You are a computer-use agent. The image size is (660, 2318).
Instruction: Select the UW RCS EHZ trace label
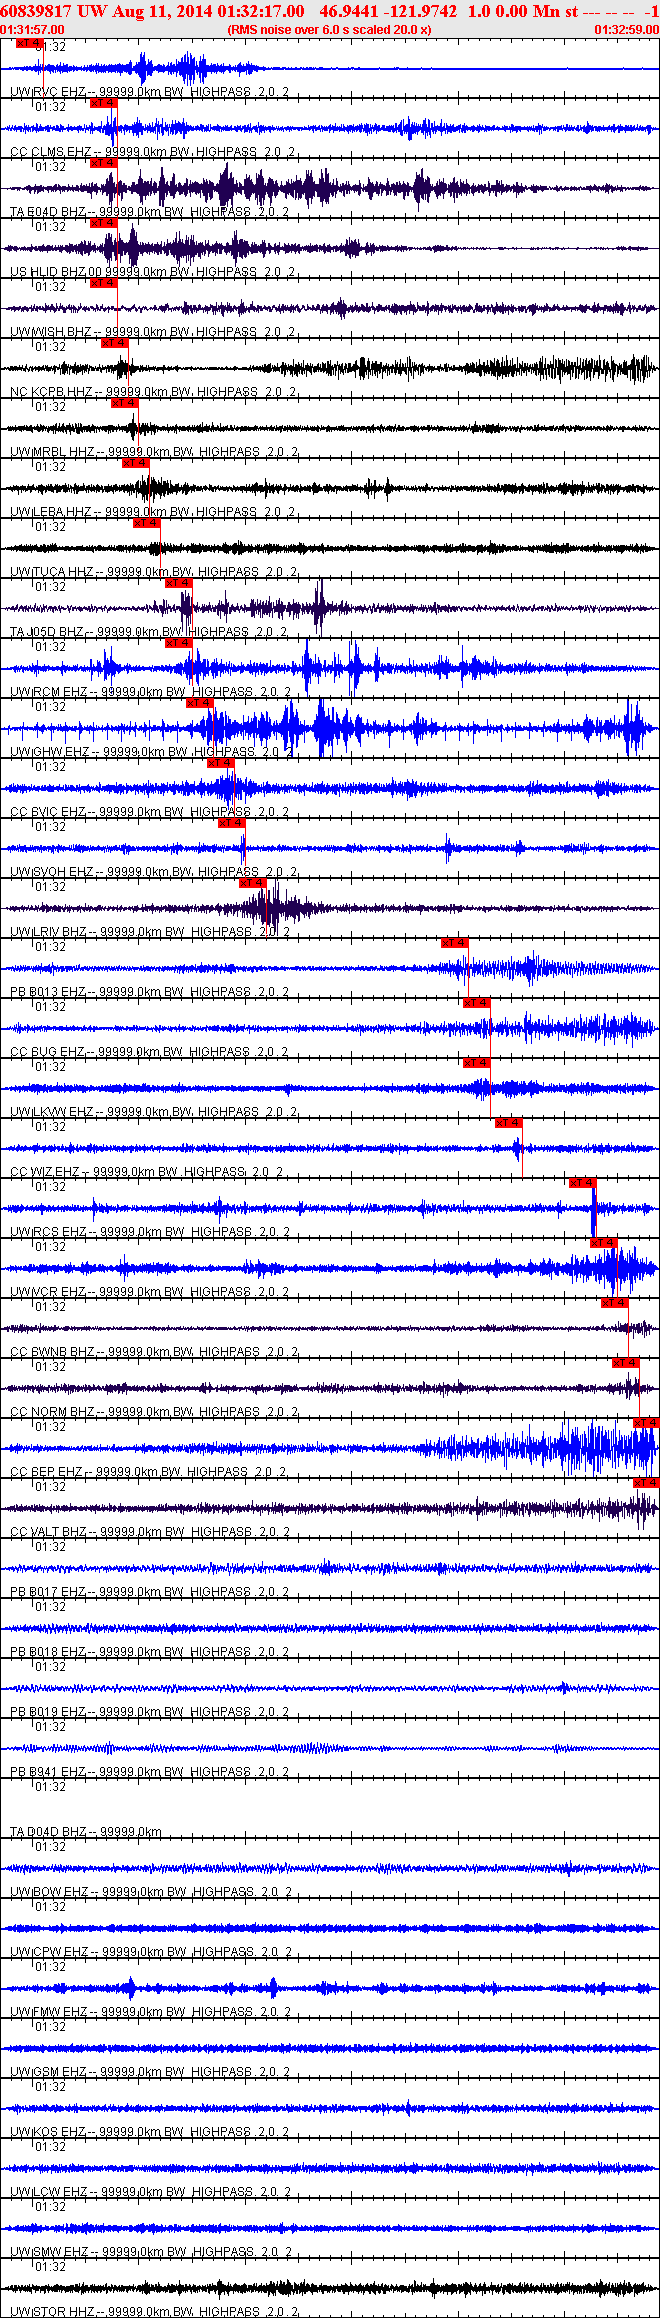(151, 1232)
